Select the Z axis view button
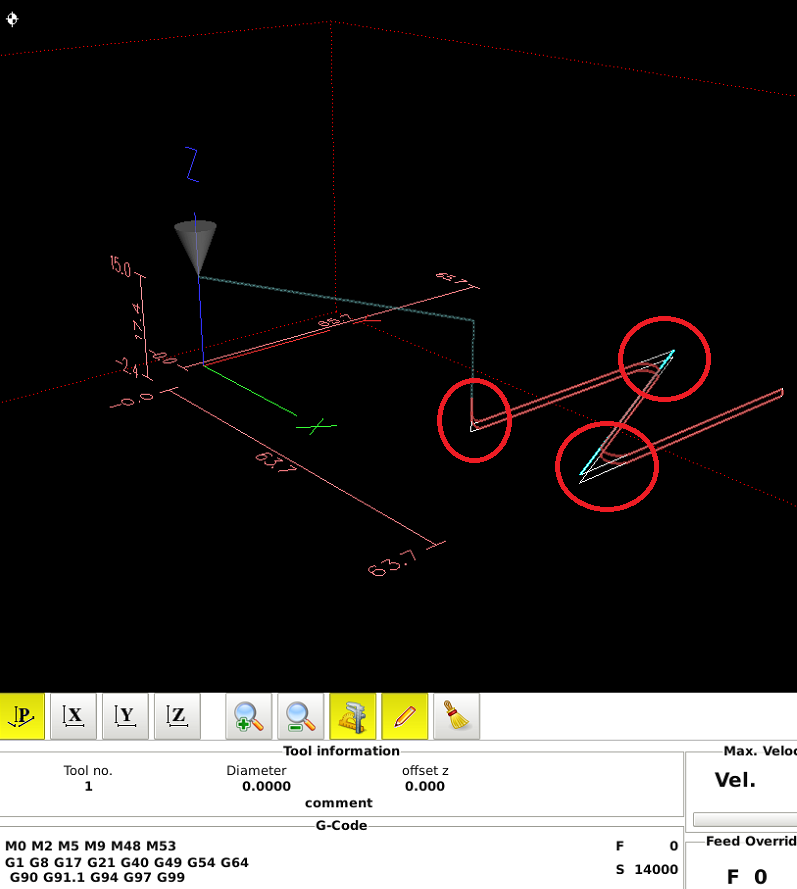 pyautogui.click(x=177, y=716)
